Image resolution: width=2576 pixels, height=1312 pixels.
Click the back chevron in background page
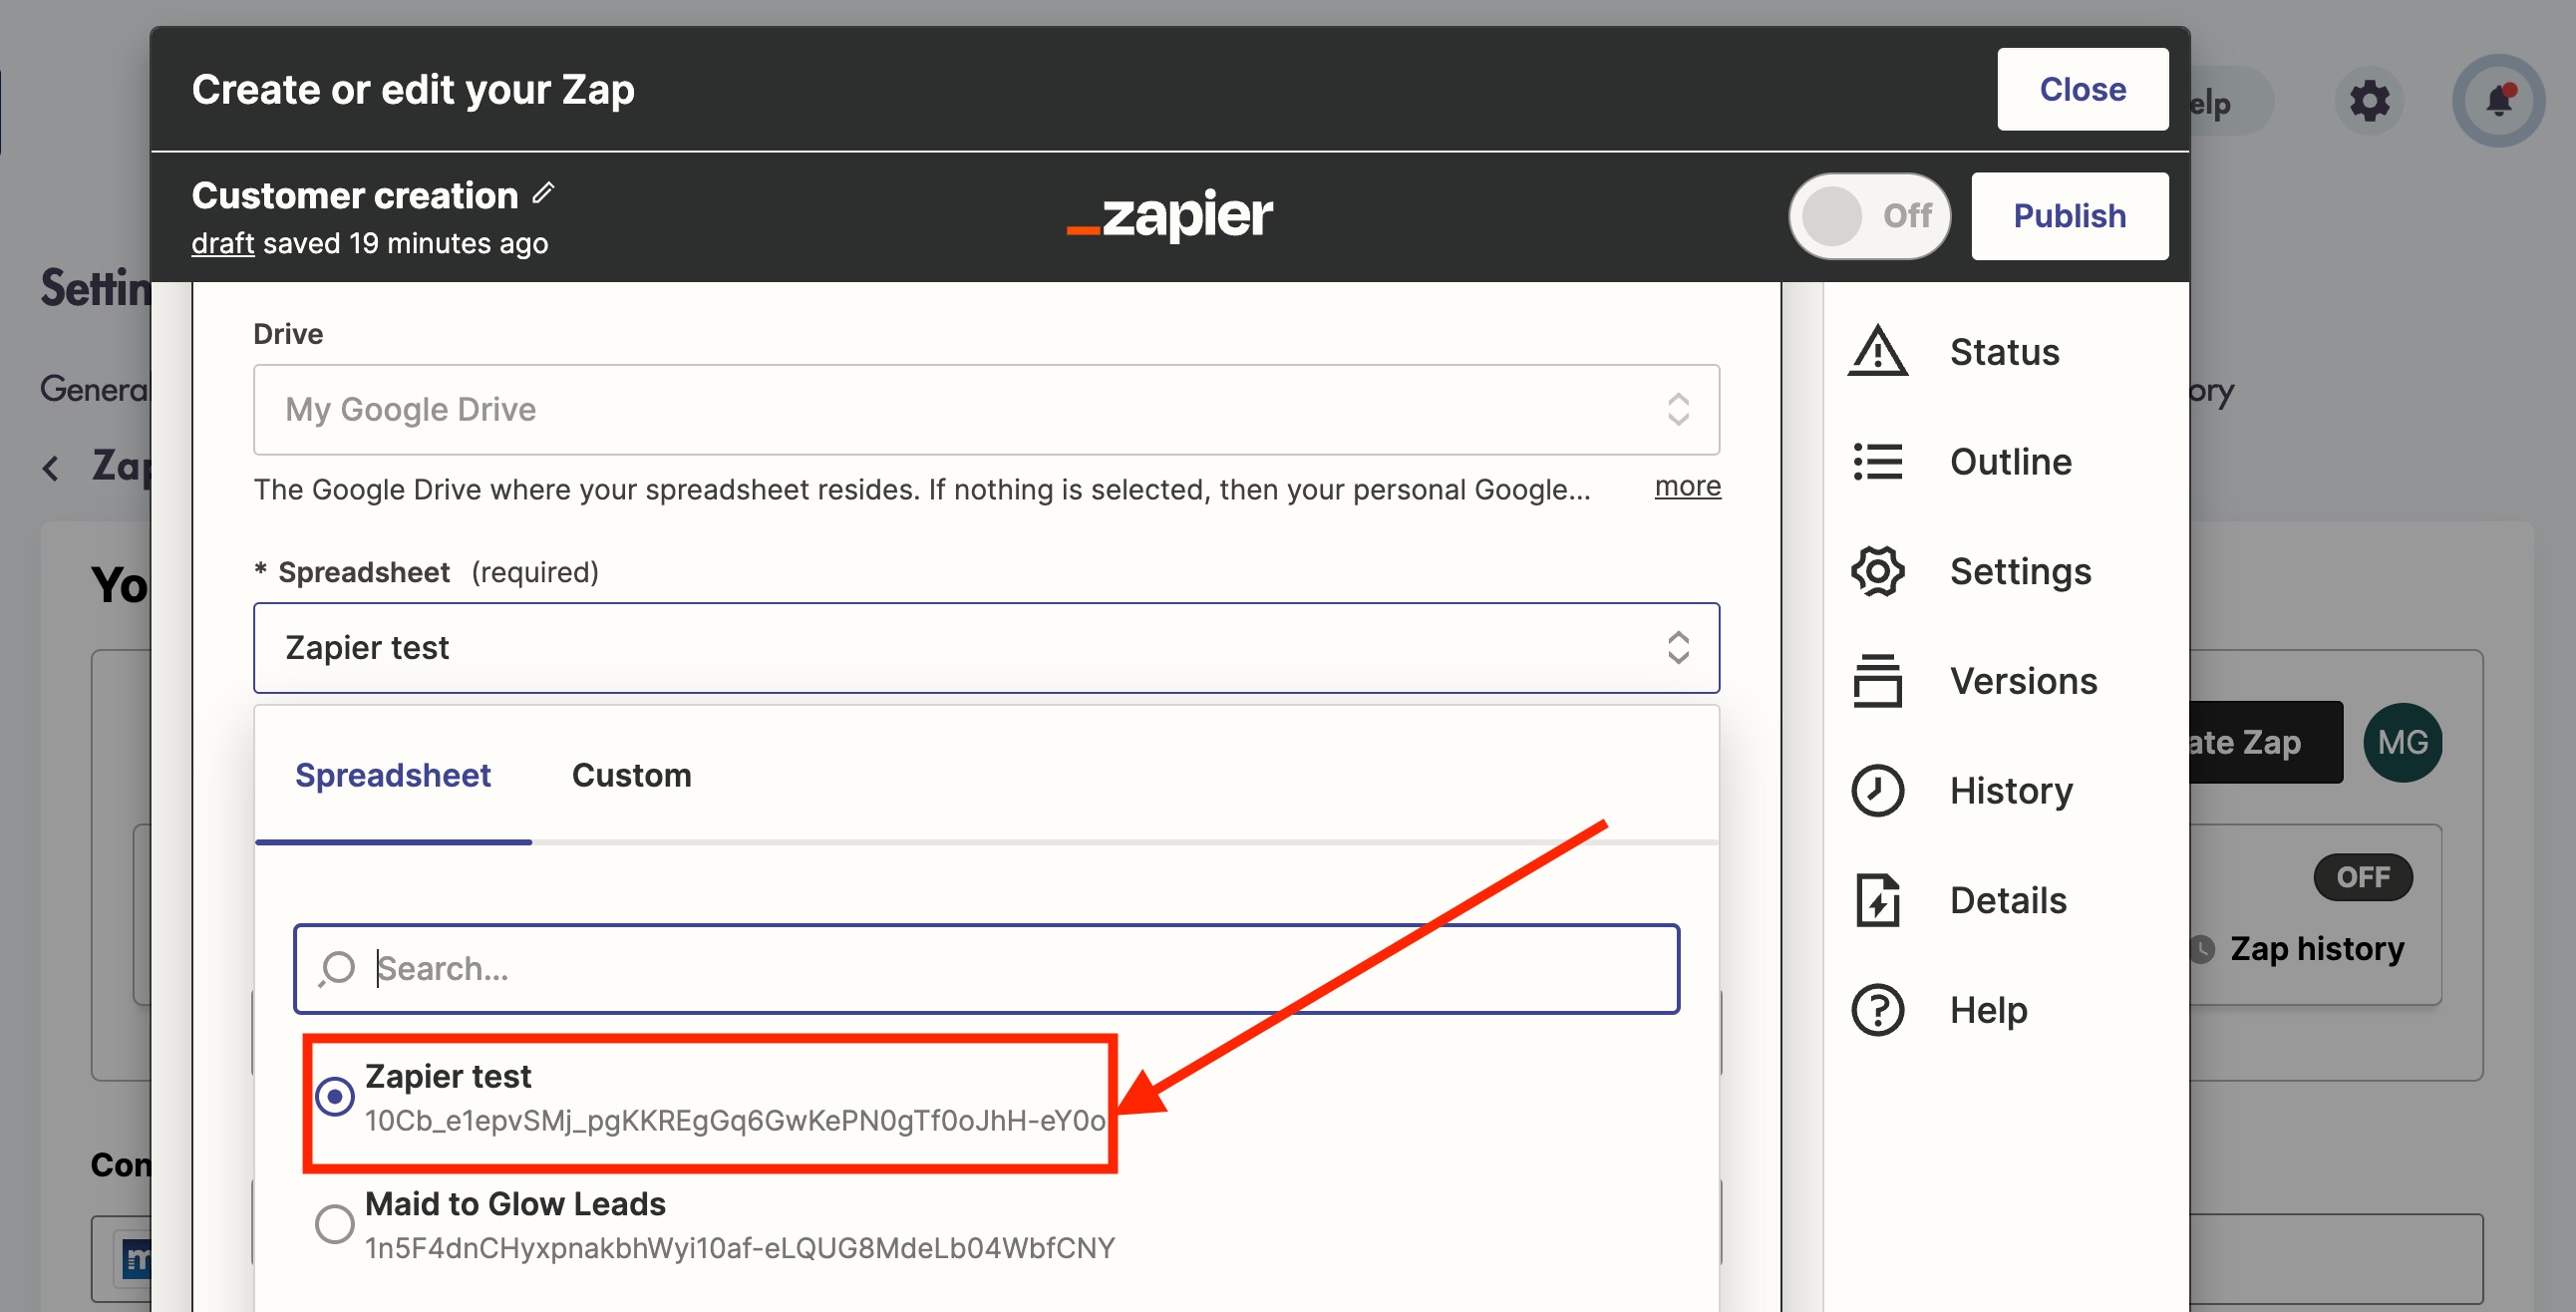point(51,467)
